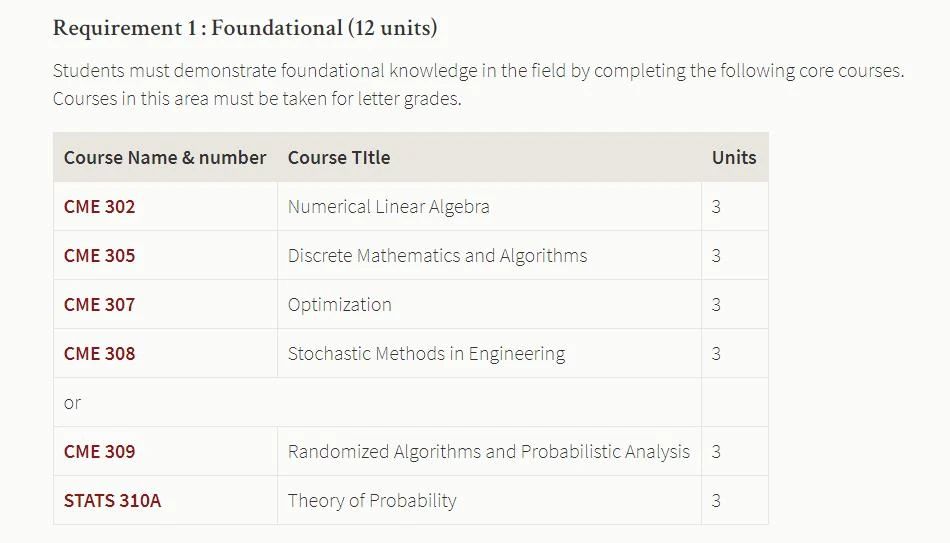Screen dimensions: 950x543
Task: Select Discrete Mathematics and Algorithms title cell
Action: coord(490,256)
